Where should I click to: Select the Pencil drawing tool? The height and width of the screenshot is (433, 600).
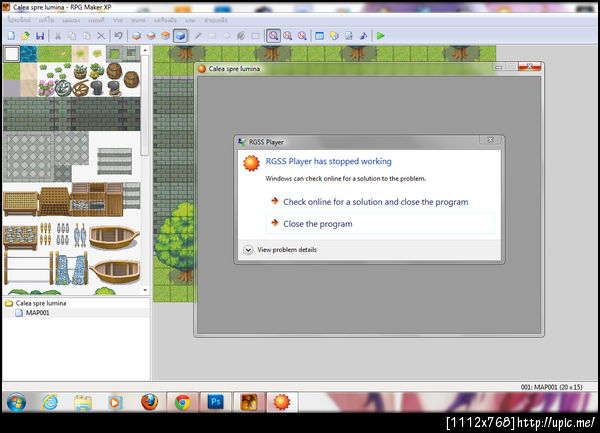[198, 36]
